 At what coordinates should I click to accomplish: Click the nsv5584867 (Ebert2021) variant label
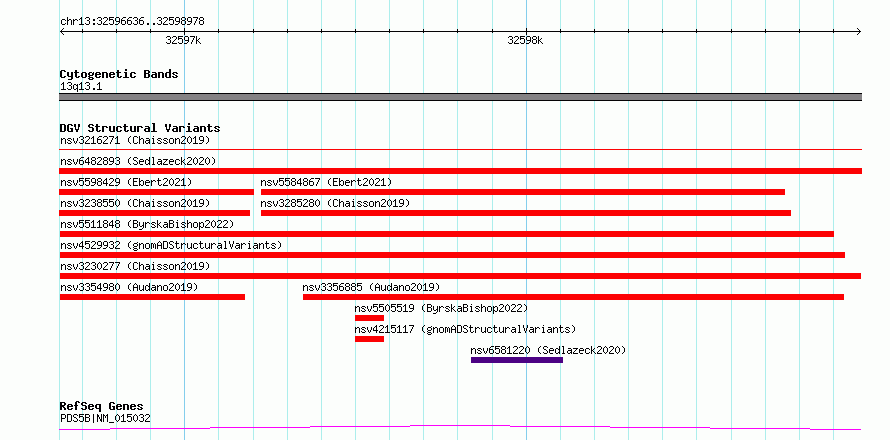pyautogui.click(x=326, y=182)
